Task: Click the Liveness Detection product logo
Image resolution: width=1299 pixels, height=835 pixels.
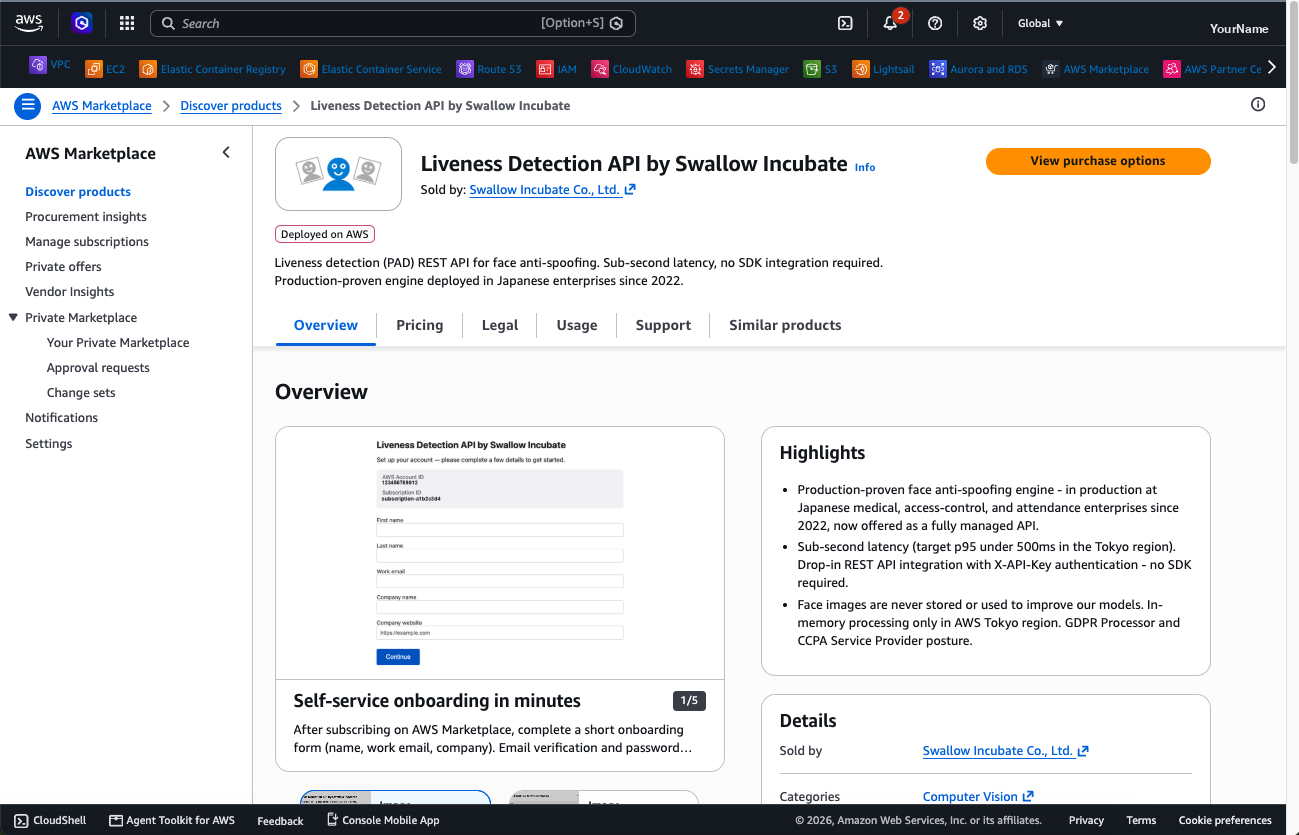Action: pos(338,174)
